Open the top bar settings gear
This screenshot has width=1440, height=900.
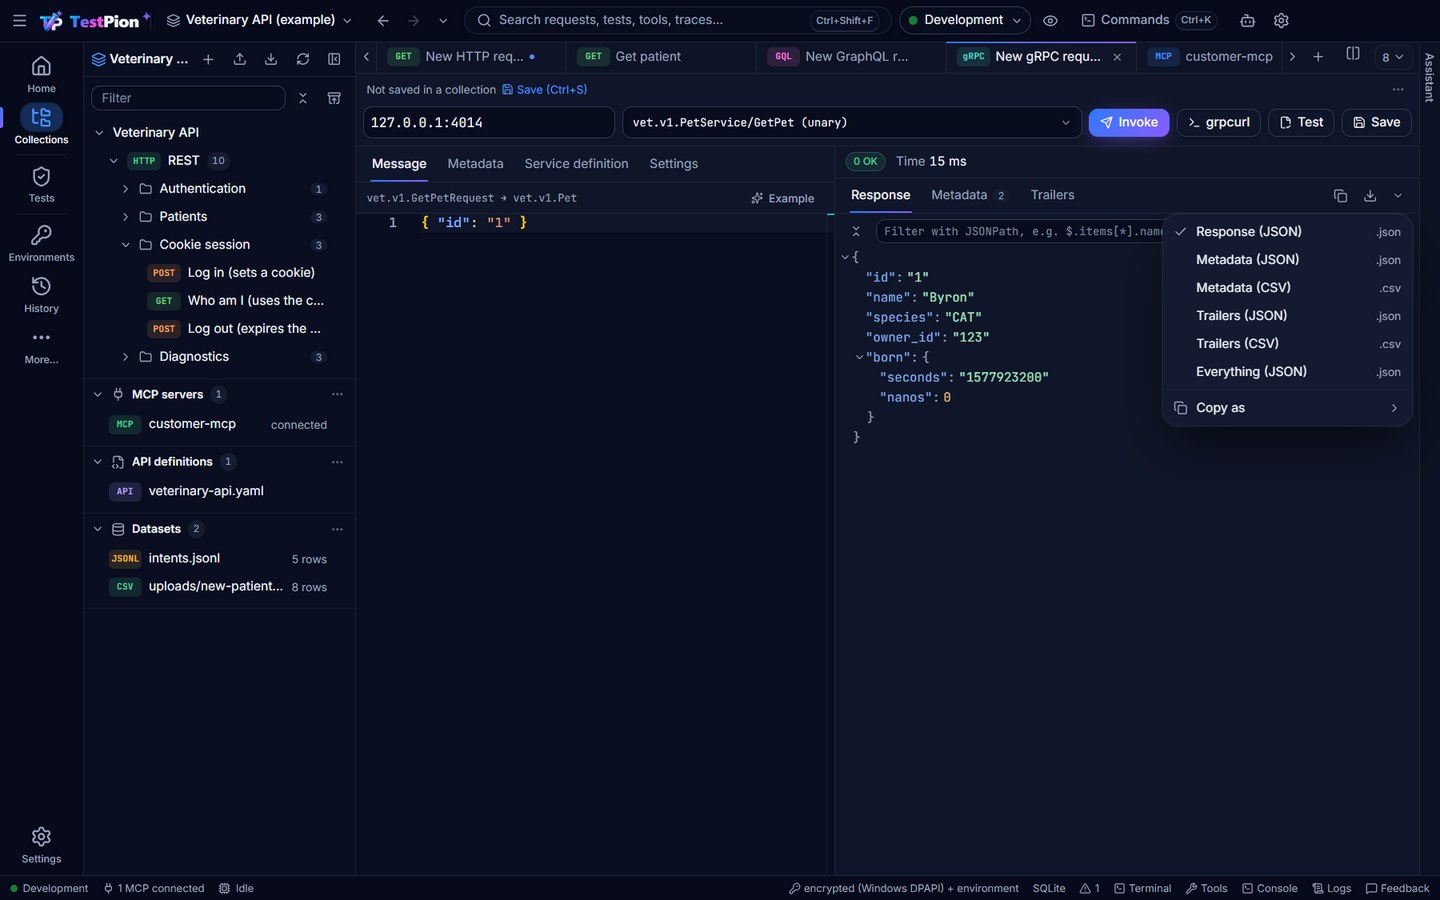(x=1281, y=20)
